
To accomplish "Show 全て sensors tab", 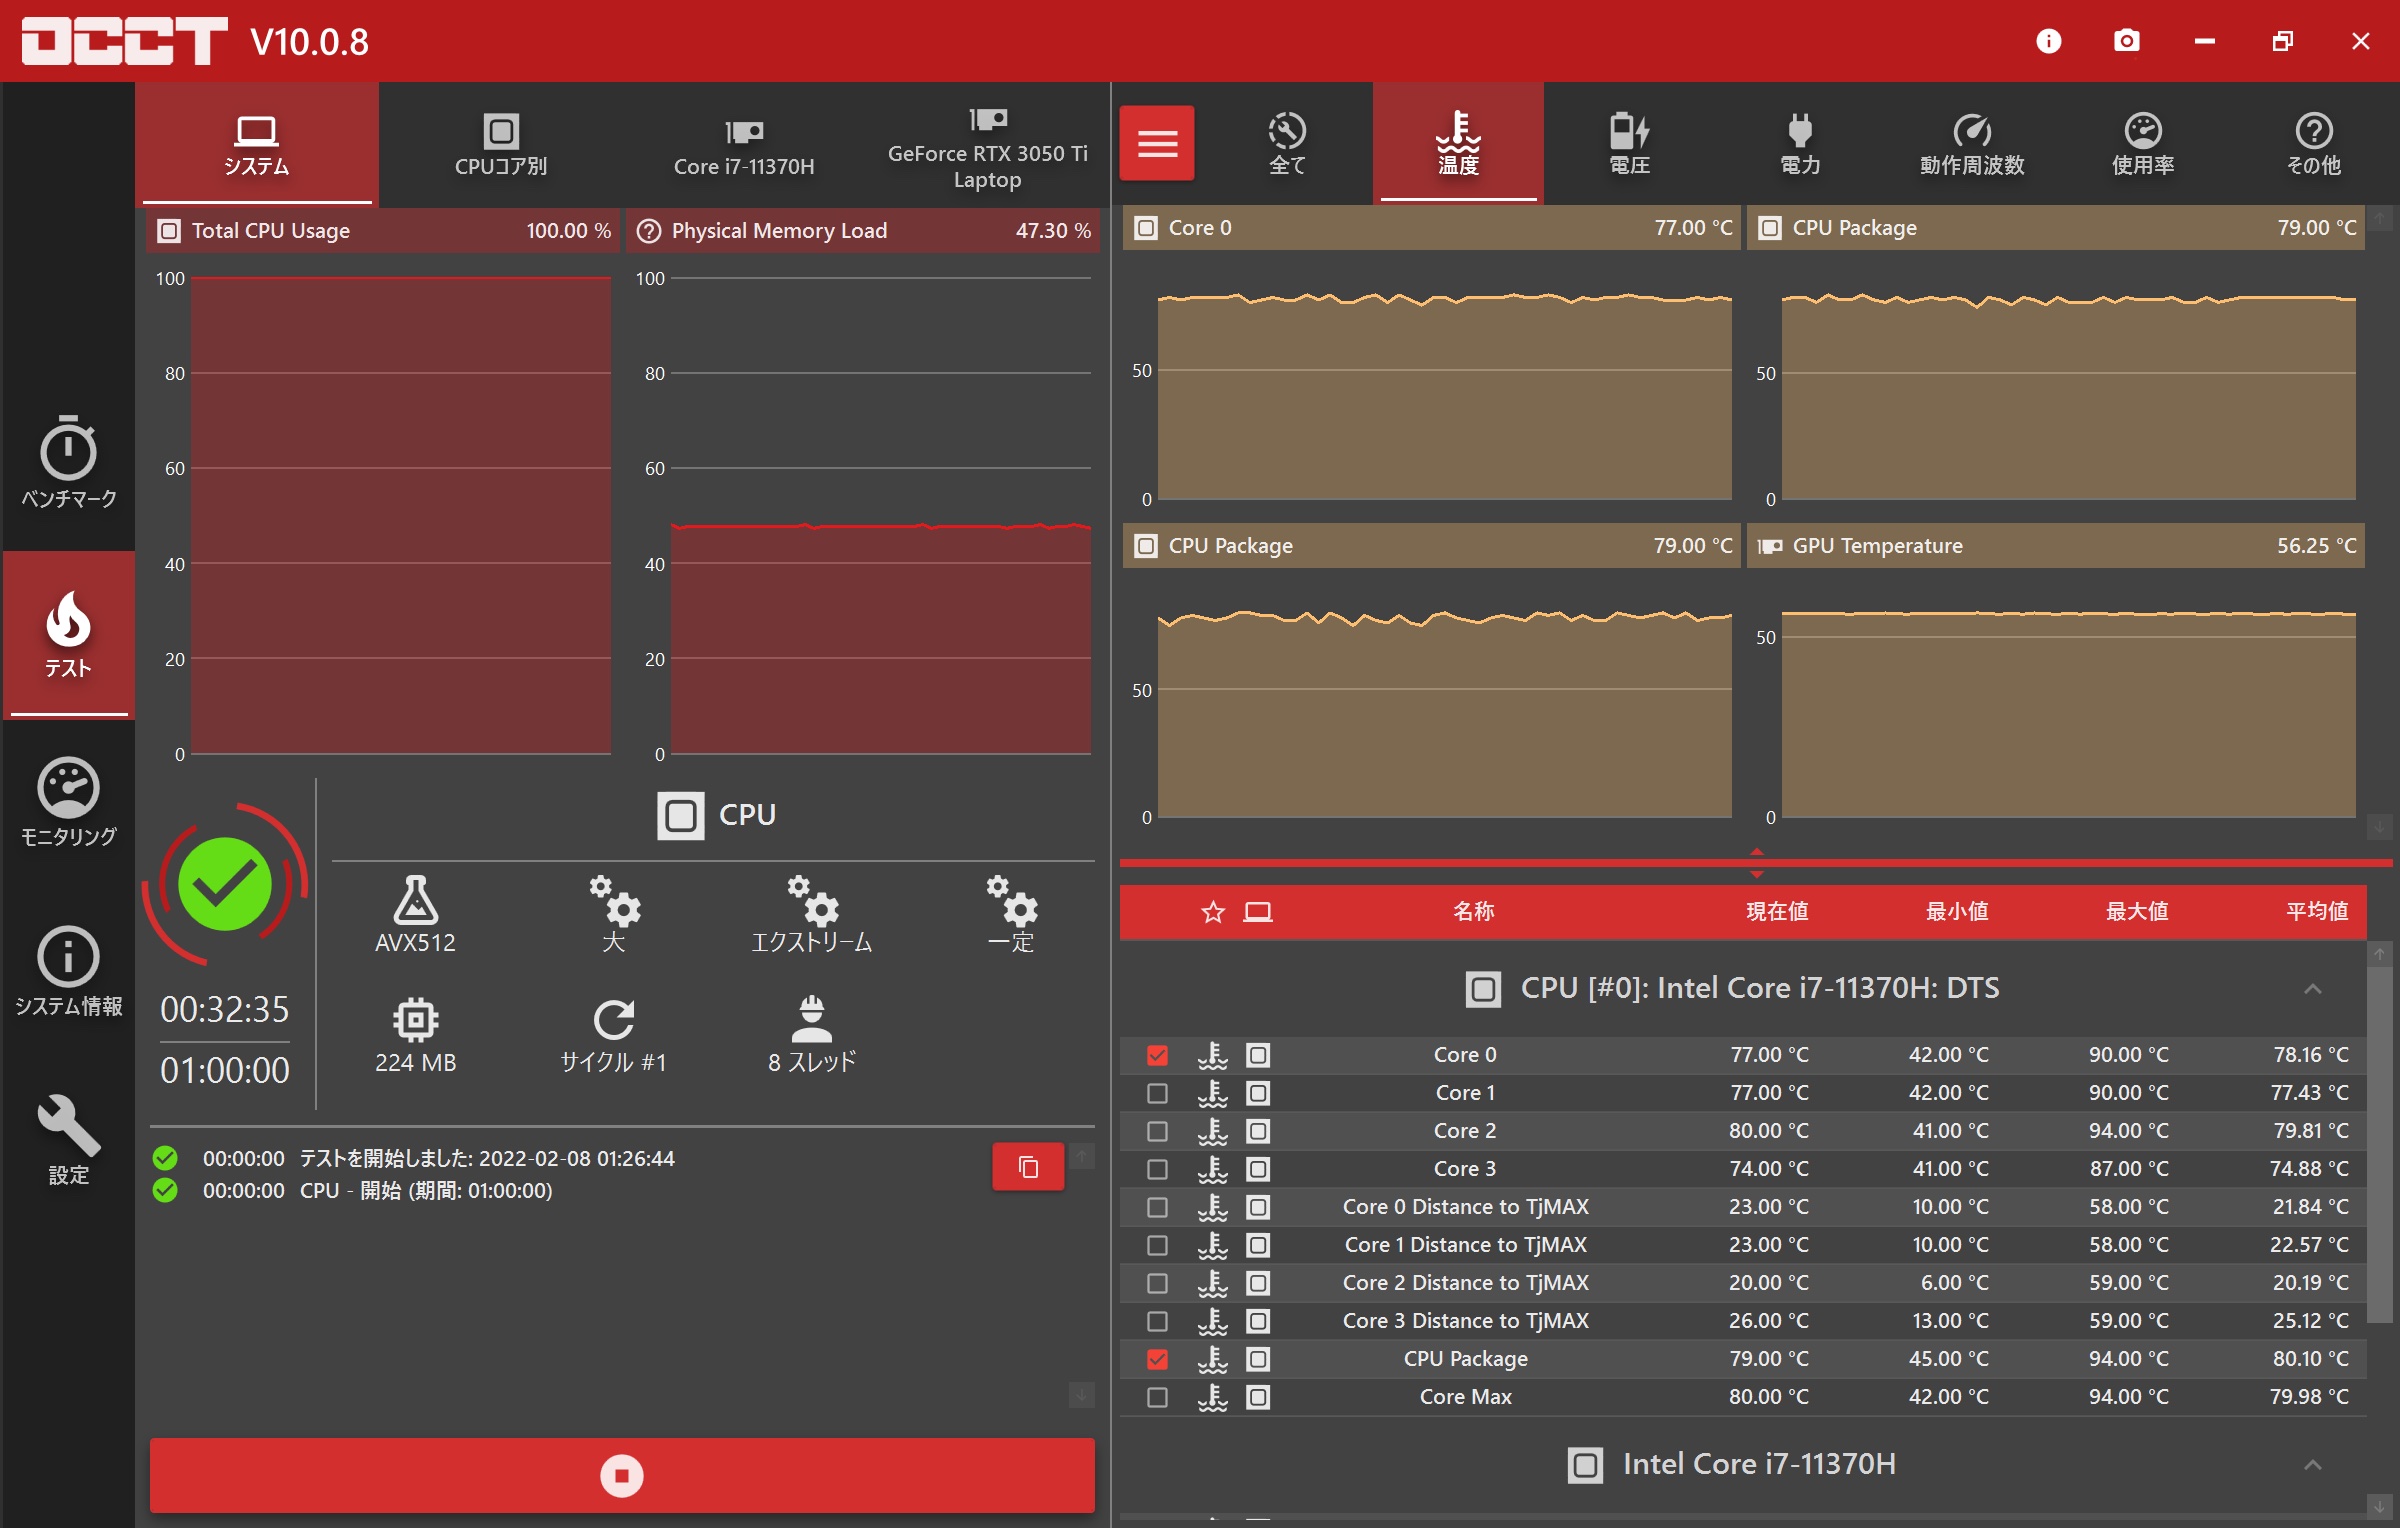I will [x=1287, y=144].
